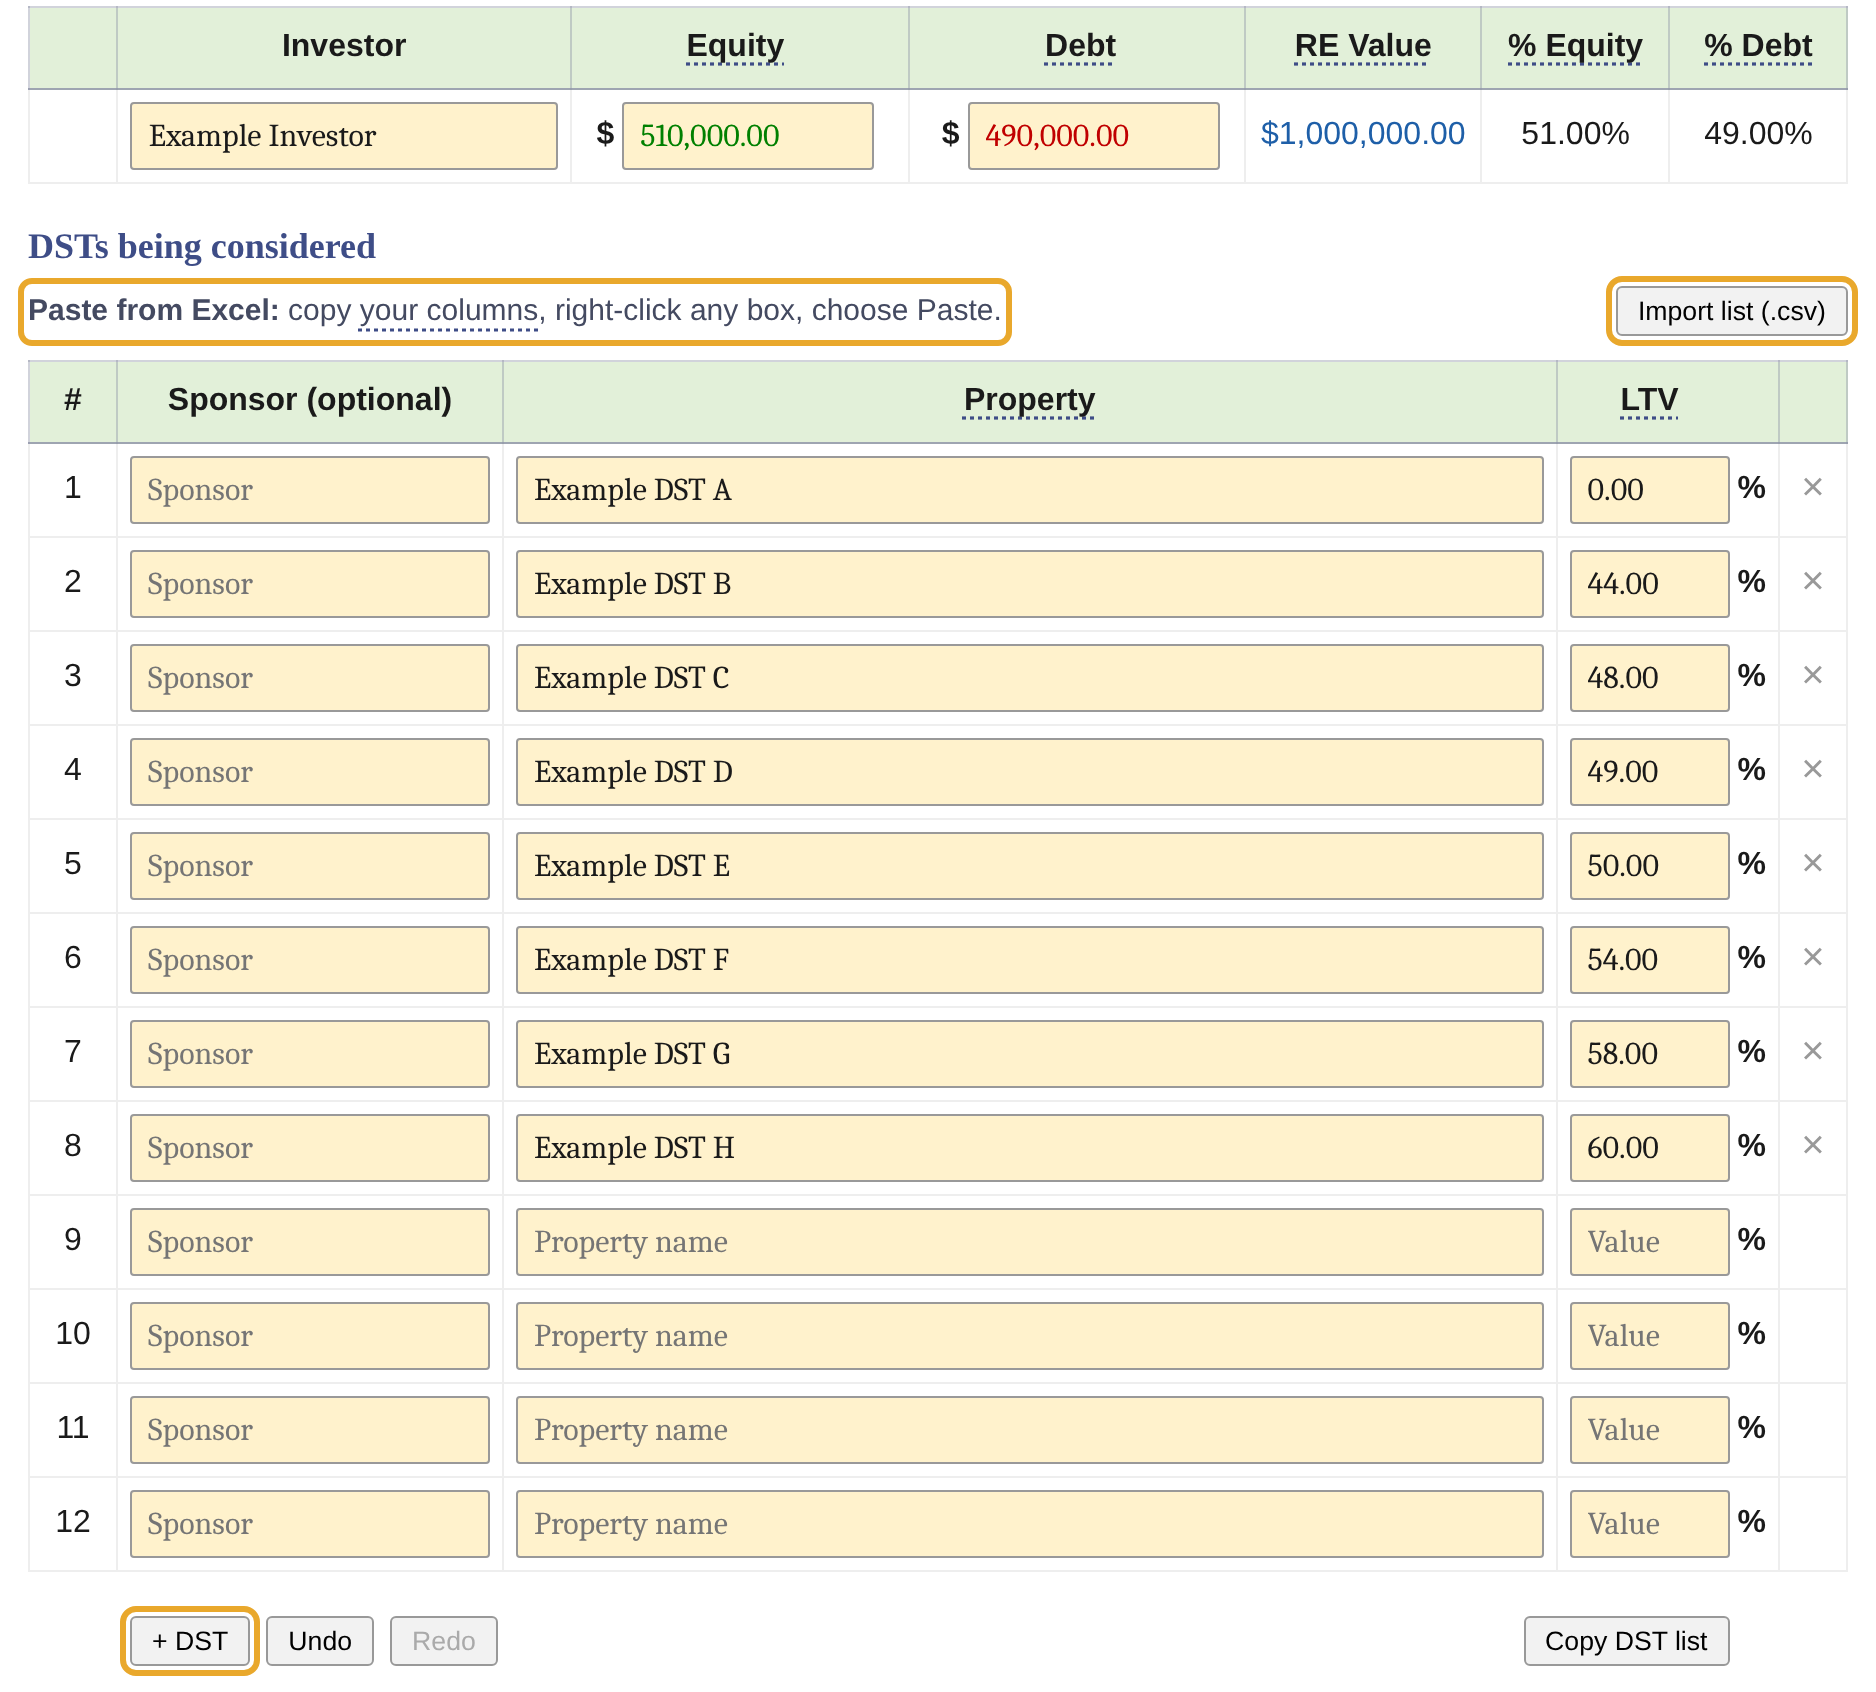Click the % Equity column header
The image size is (1876, 1692).
(x=1575, y=46)
